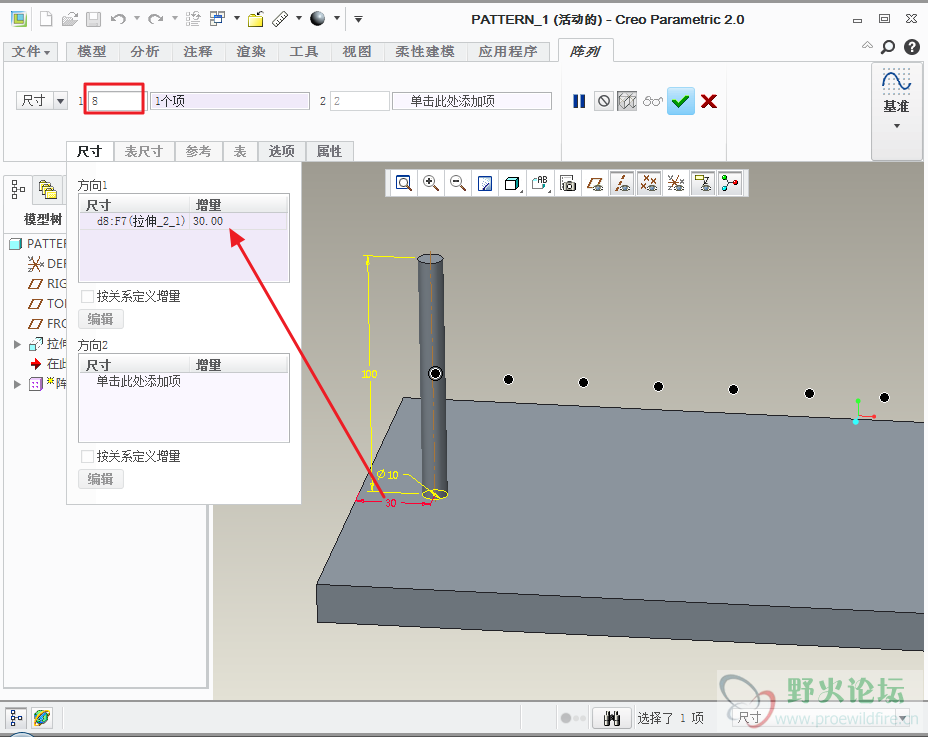Click the search find icon in ribbon corner

pyautogui.click(x=888, y=47)
